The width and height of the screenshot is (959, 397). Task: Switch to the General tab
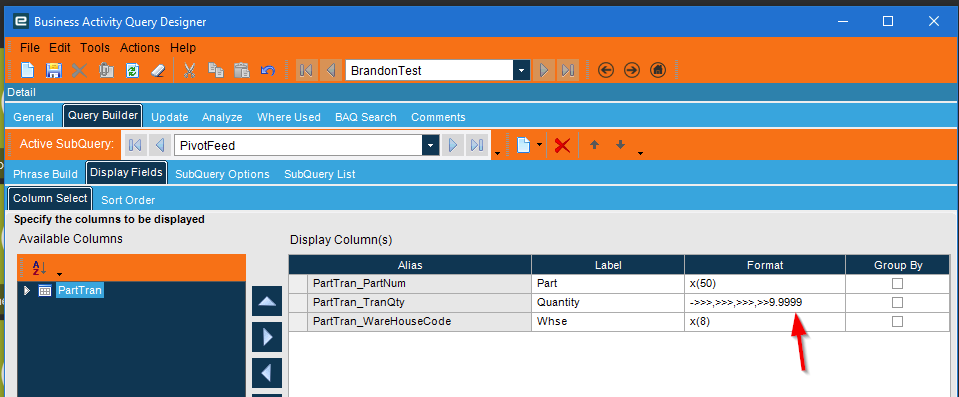click(34, 117)
